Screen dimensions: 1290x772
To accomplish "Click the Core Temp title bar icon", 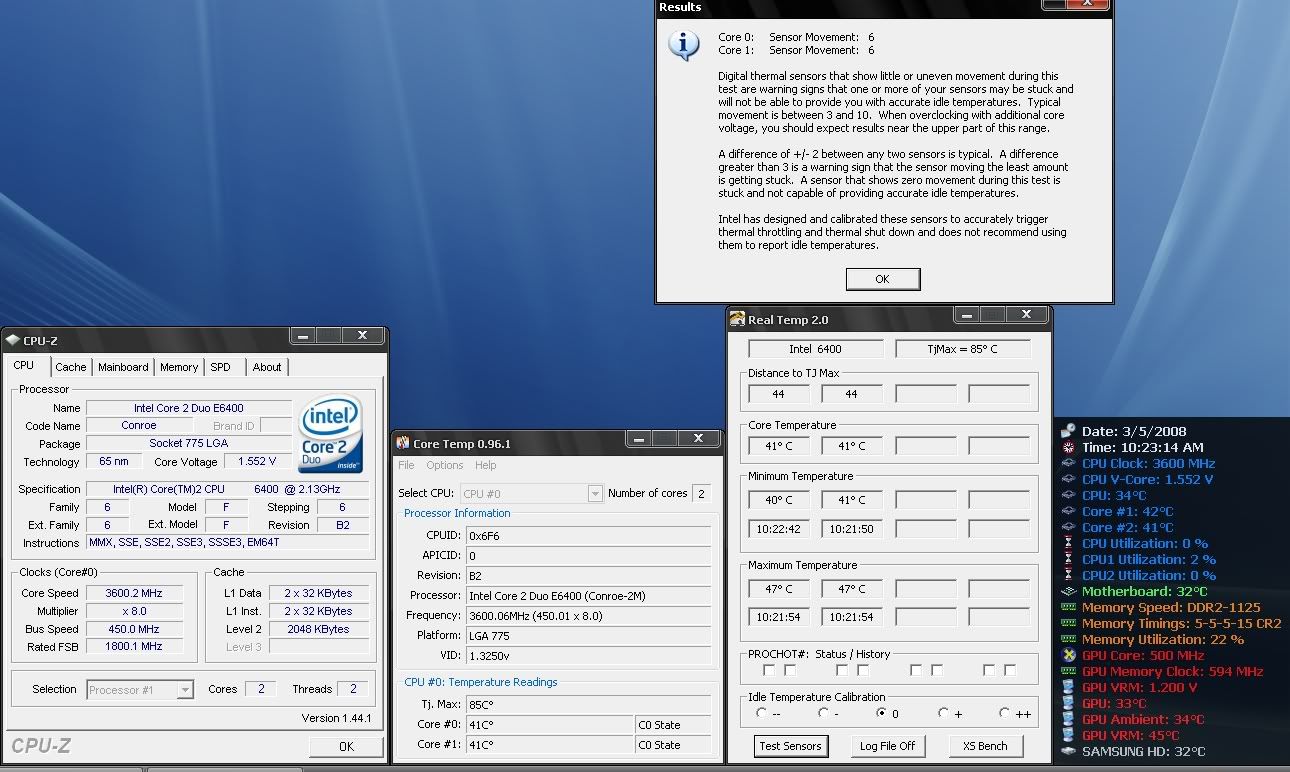I will point(403,443).
